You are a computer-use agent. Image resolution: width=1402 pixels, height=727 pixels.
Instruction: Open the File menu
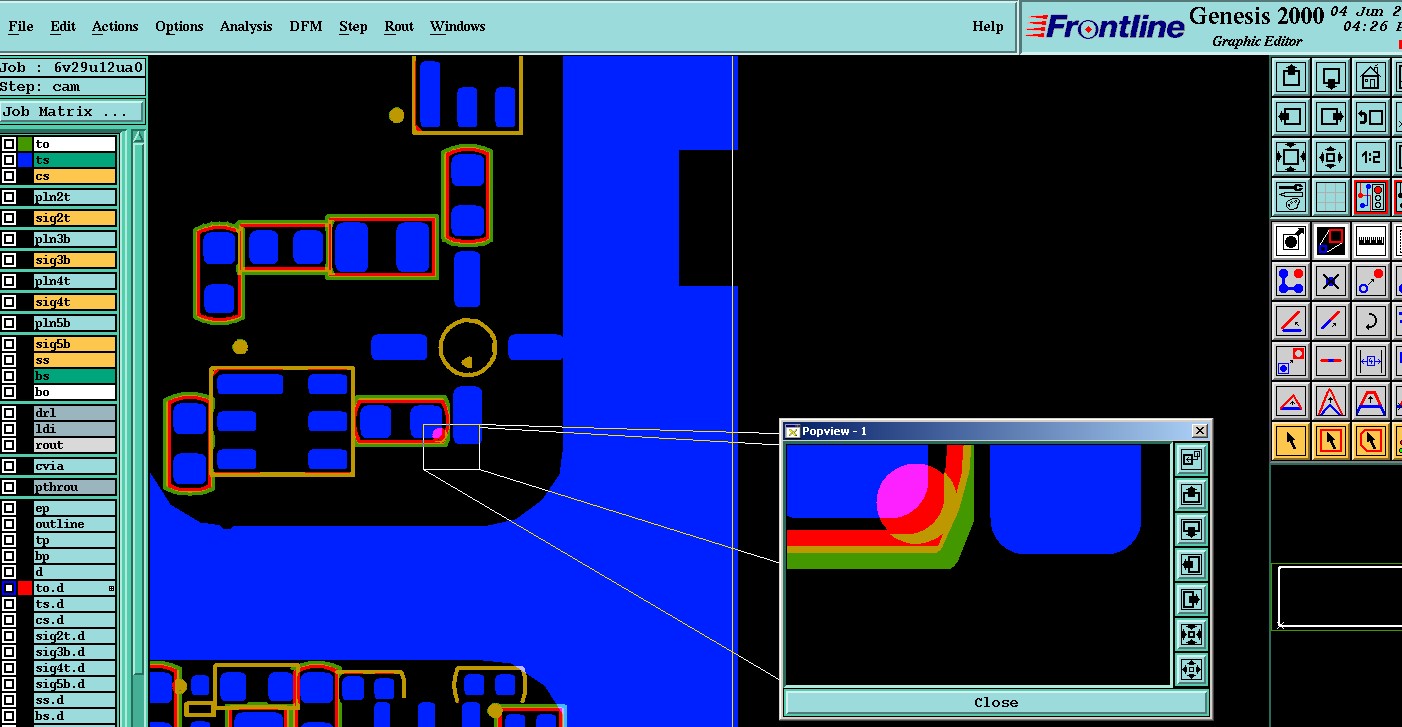[20, 26]
